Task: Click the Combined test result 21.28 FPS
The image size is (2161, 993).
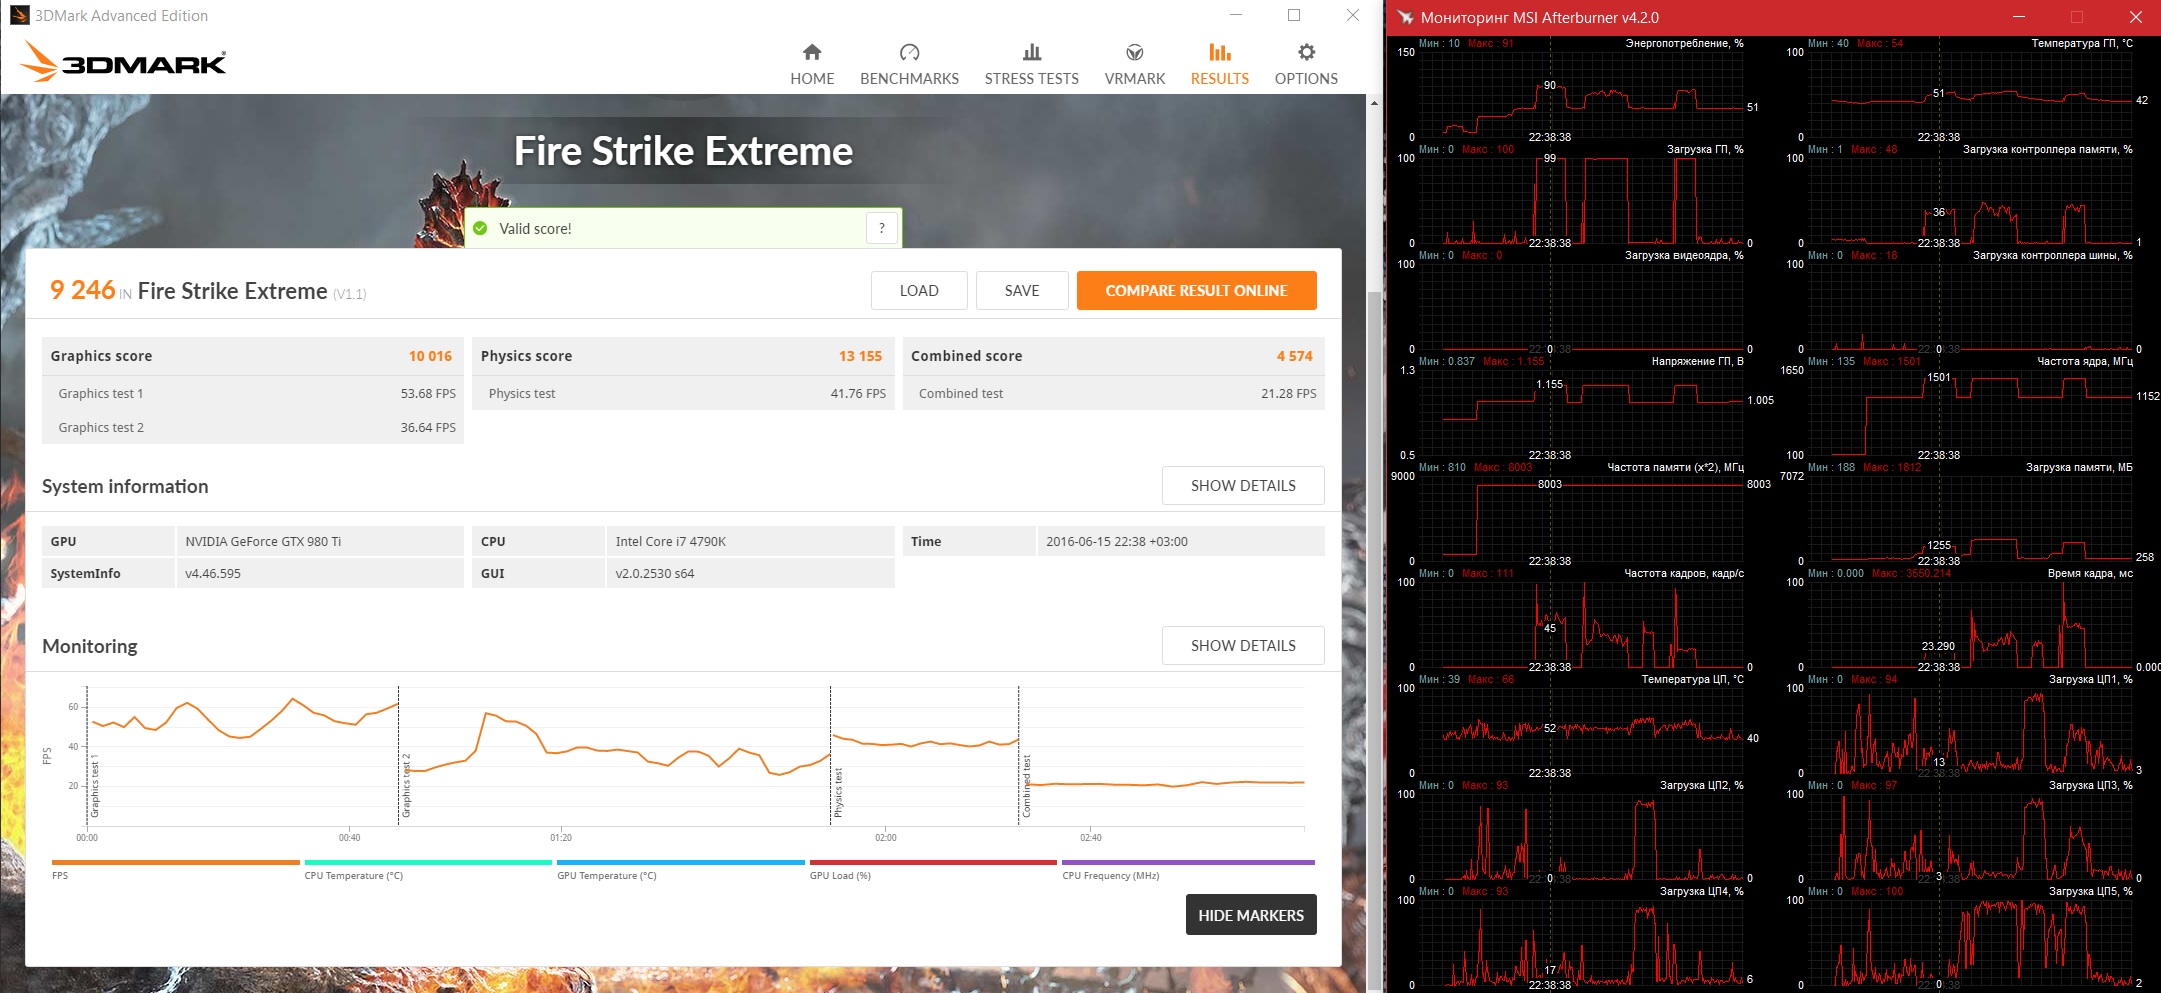Action: (x=1288, y=394)
